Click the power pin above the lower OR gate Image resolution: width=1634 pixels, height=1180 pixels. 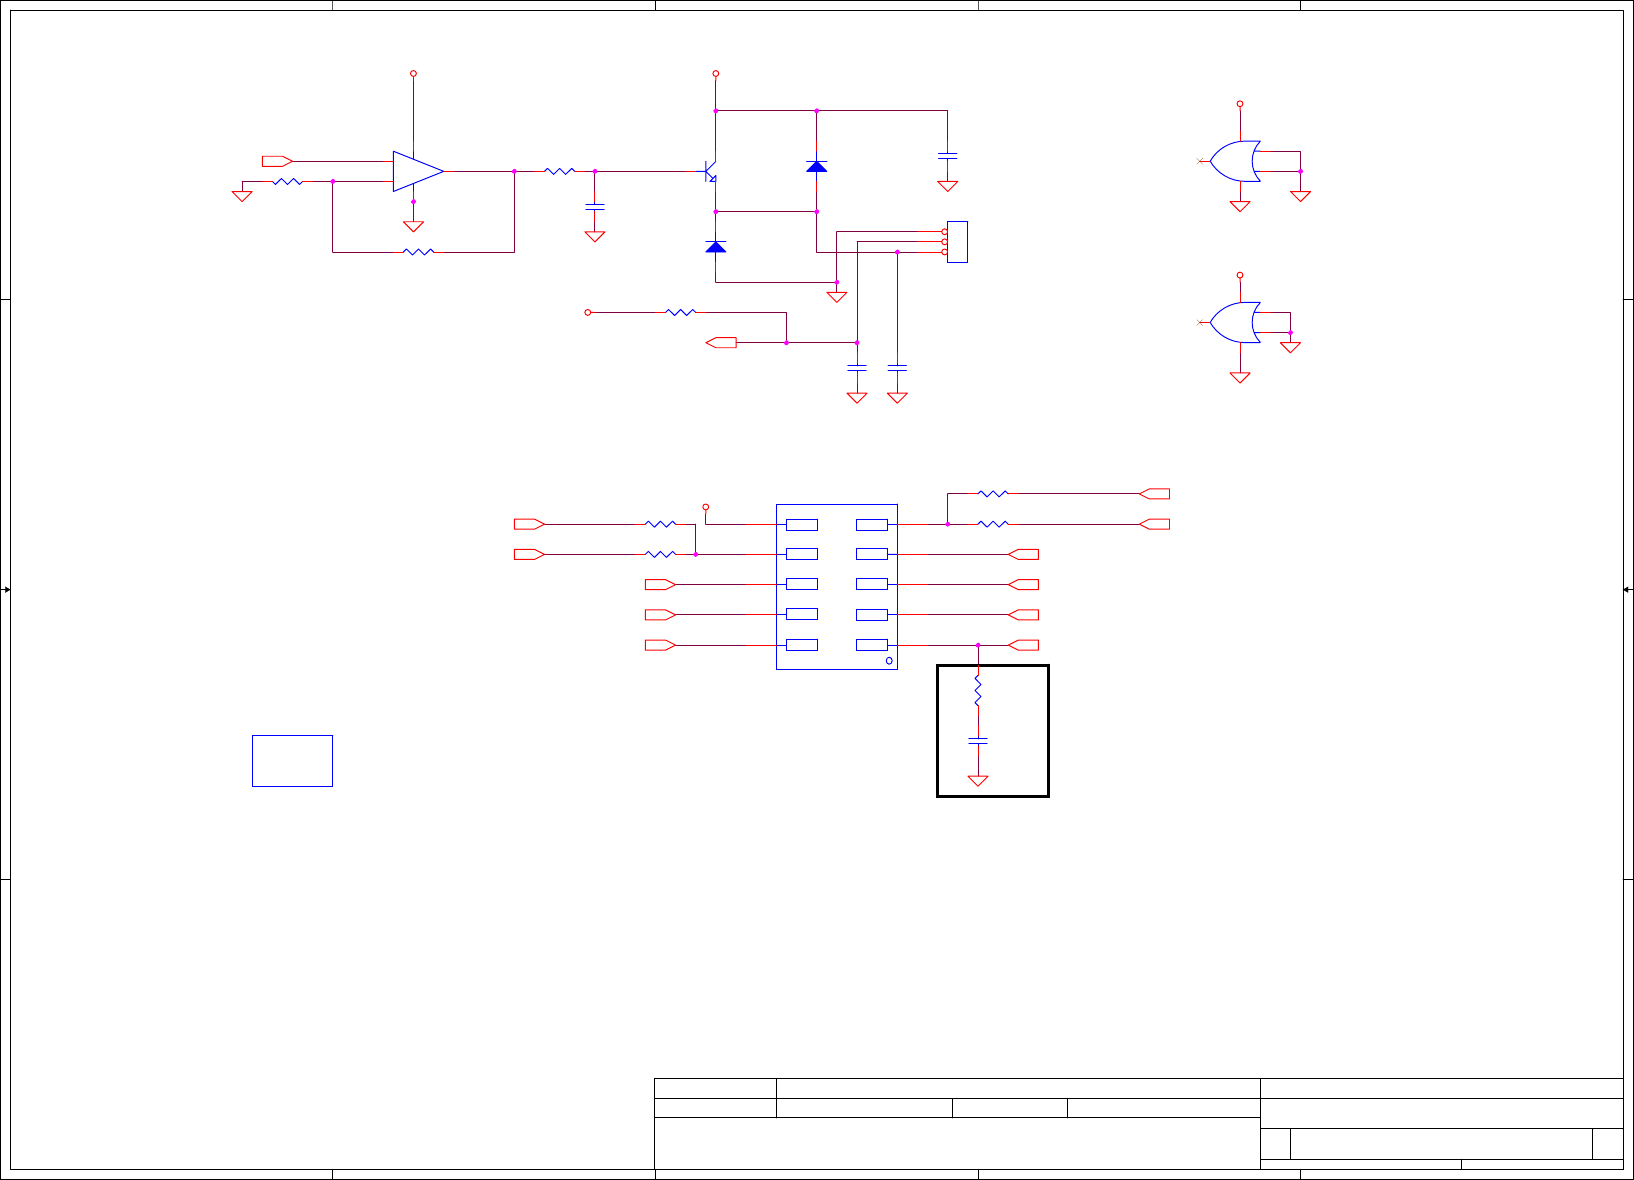(x=1240, y=275)
